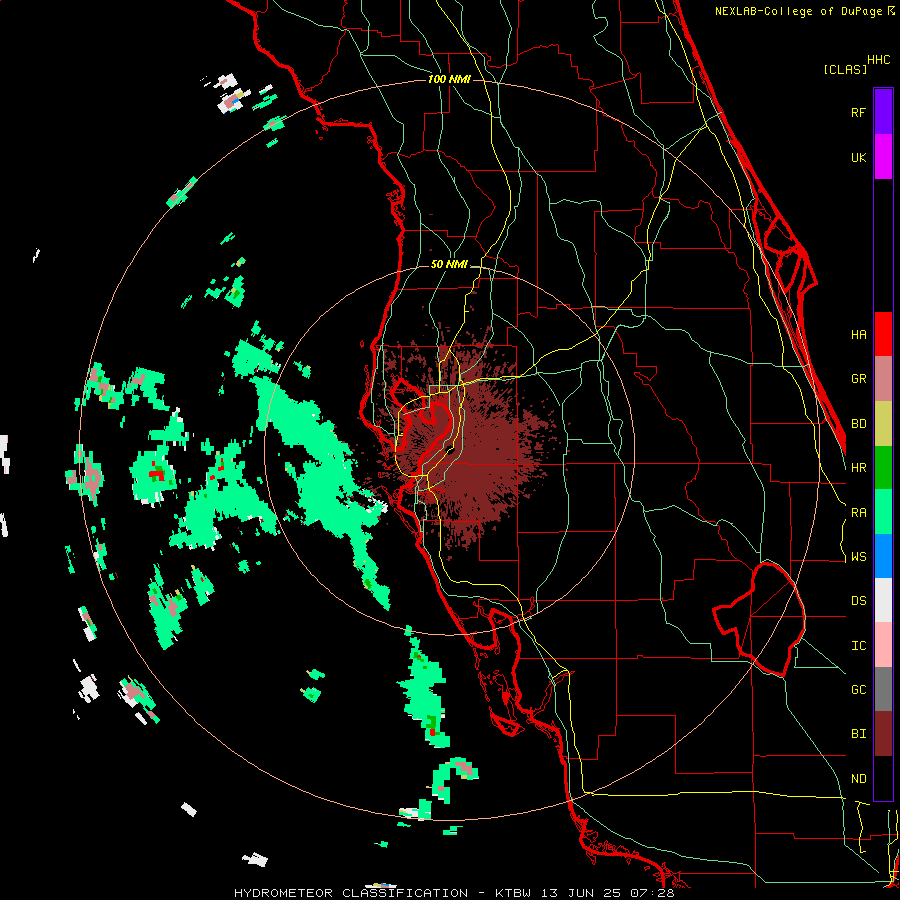Click the BI legend label

pos(858,734)
